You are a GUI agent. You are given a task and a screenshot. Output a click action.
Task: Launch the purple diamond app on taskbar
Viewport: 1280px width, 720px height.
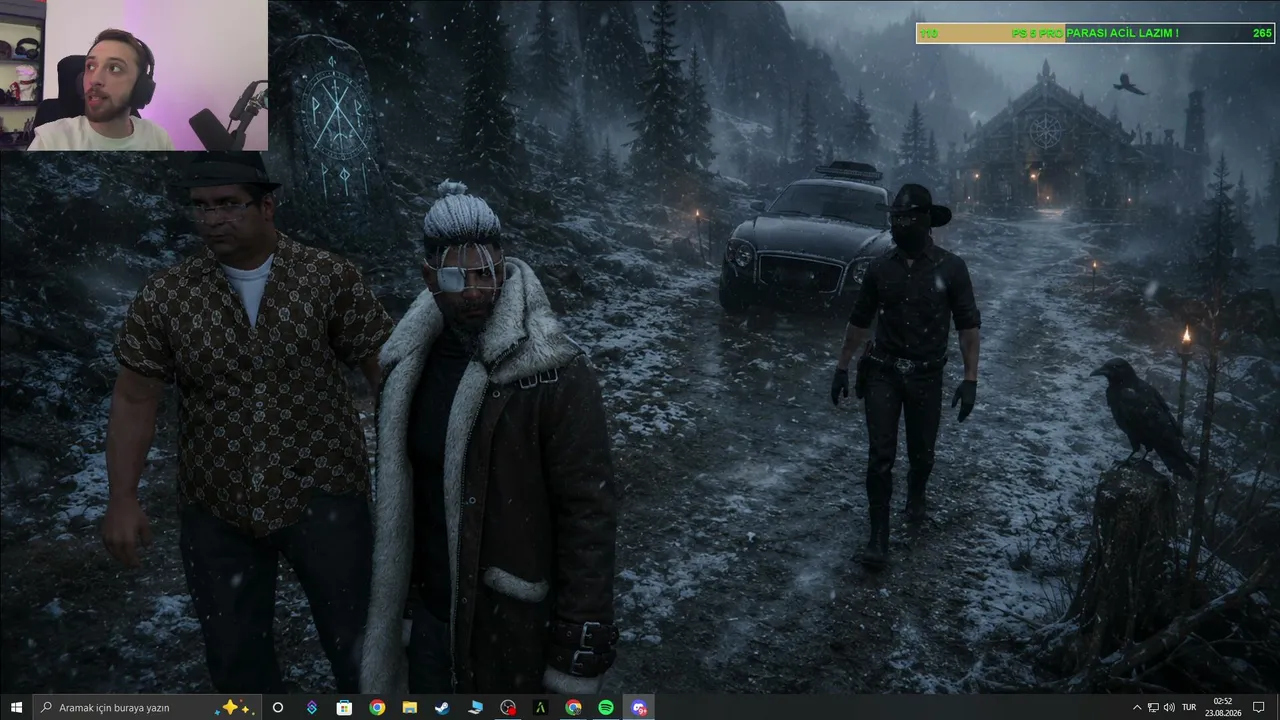coord(311,707)
